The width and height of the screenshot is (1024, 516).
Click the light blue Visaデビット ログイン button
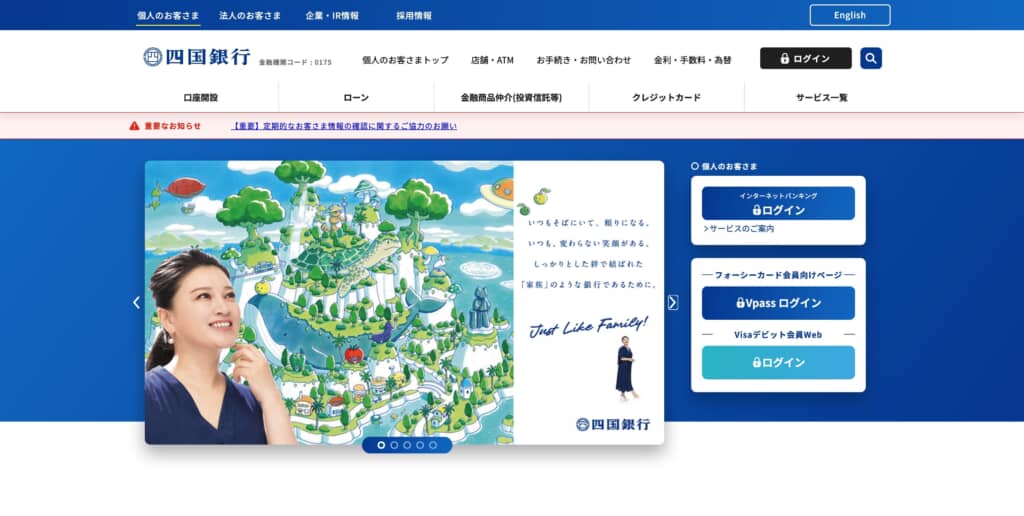pyautogui.click(x=778, y=363)
